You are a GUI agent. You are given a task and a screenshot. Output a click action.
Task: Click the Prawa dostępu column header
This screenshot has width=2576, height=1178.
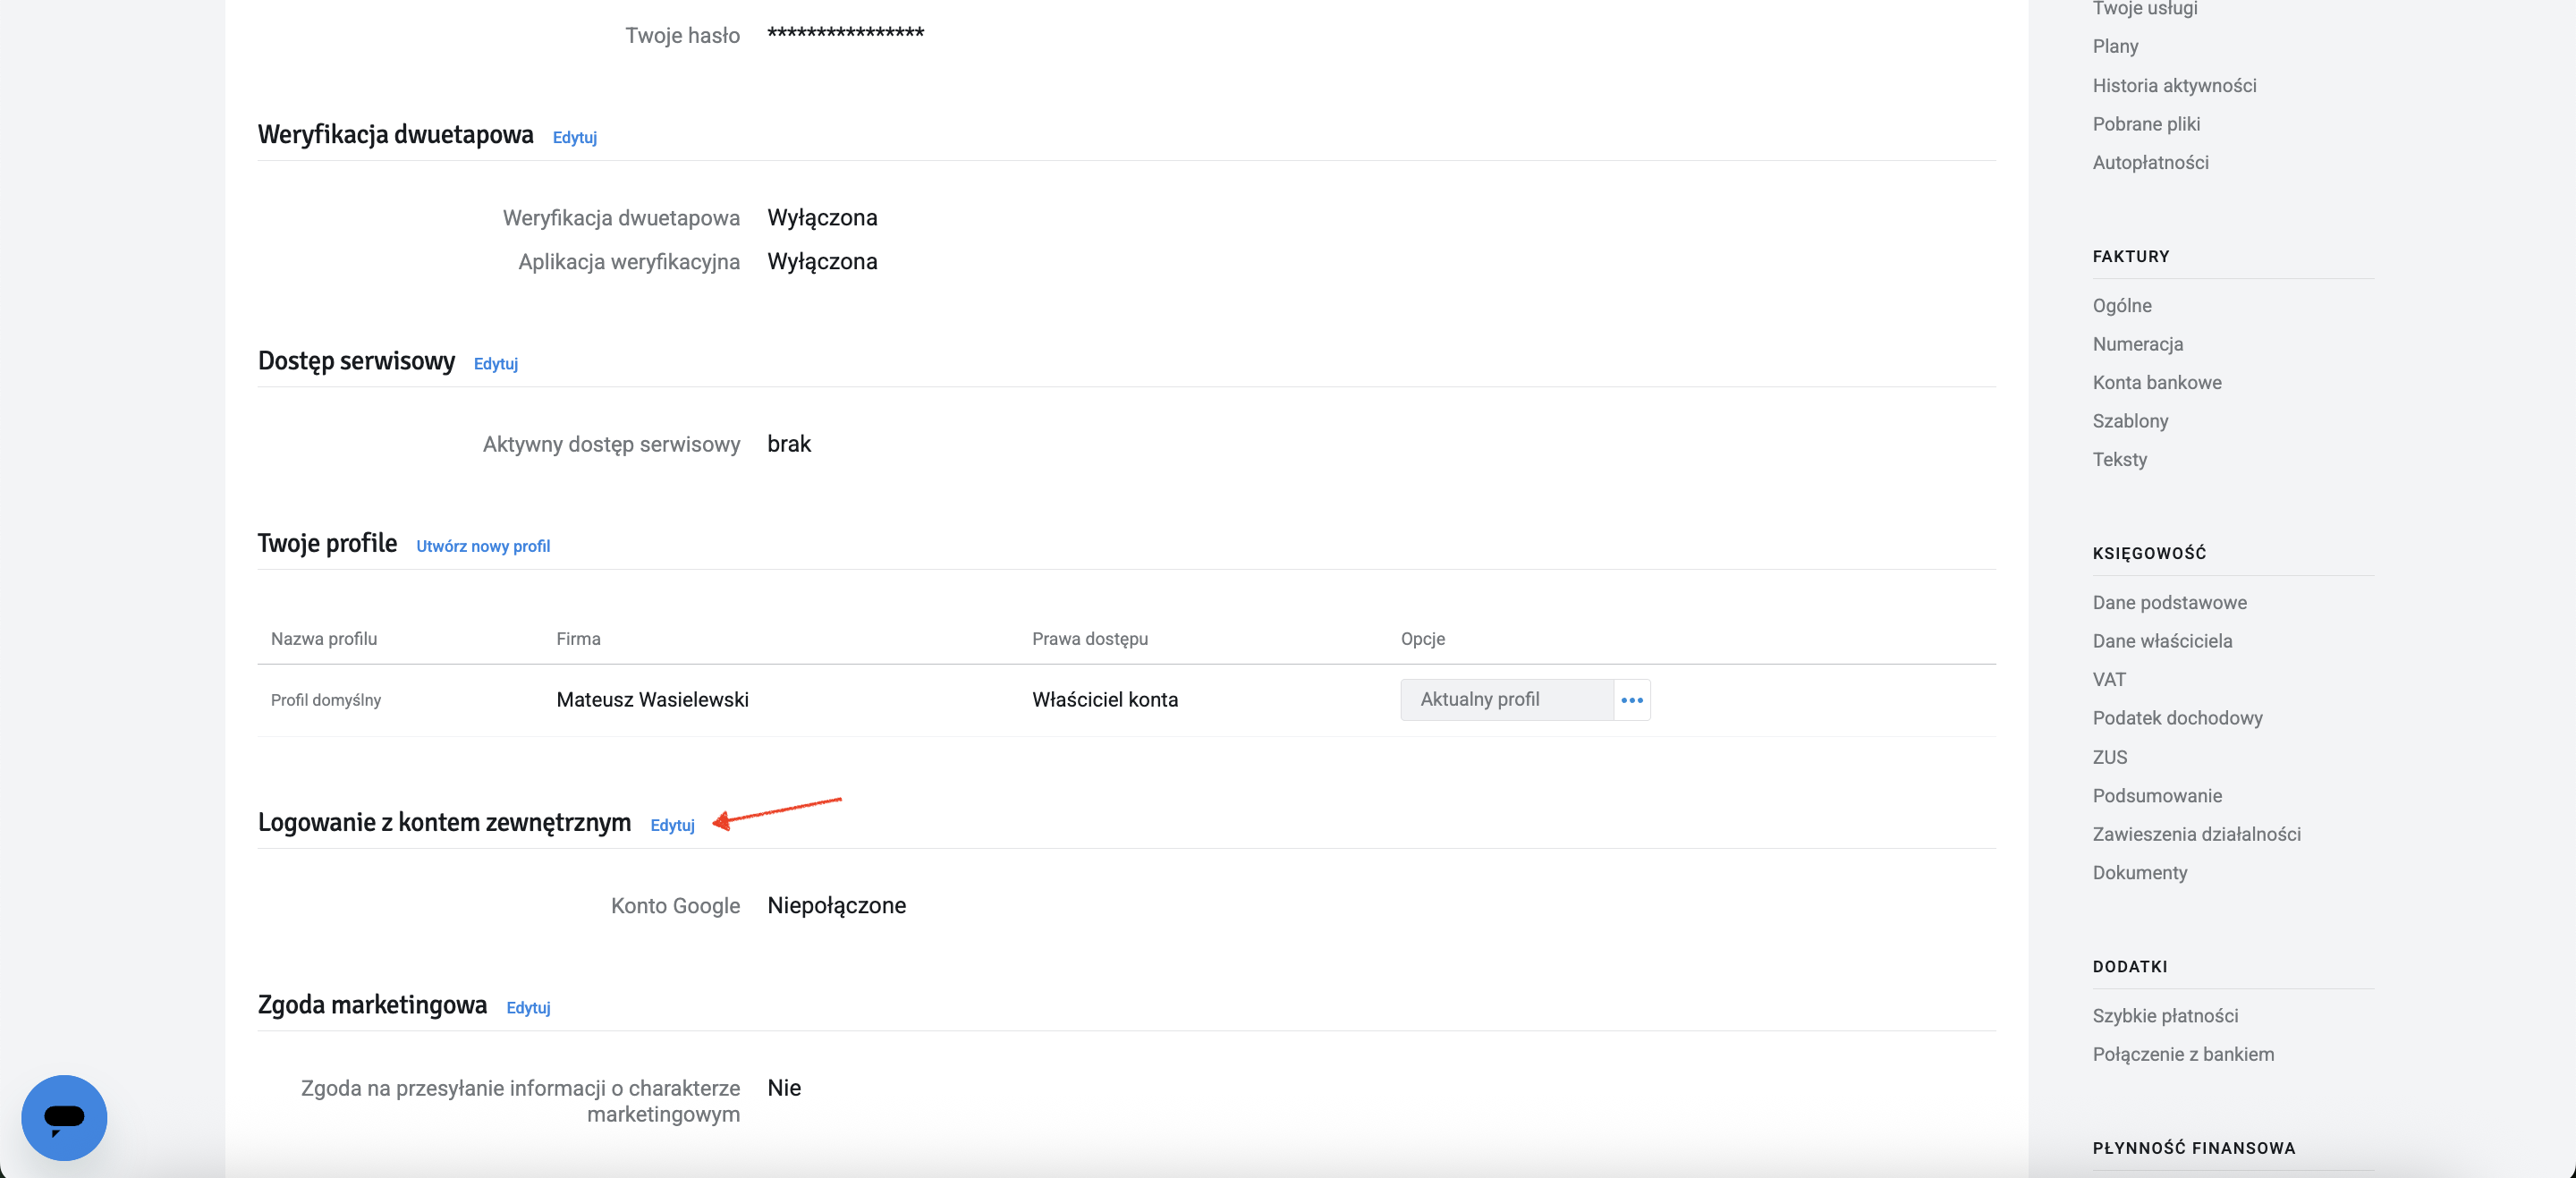(x=1090, y=639)
